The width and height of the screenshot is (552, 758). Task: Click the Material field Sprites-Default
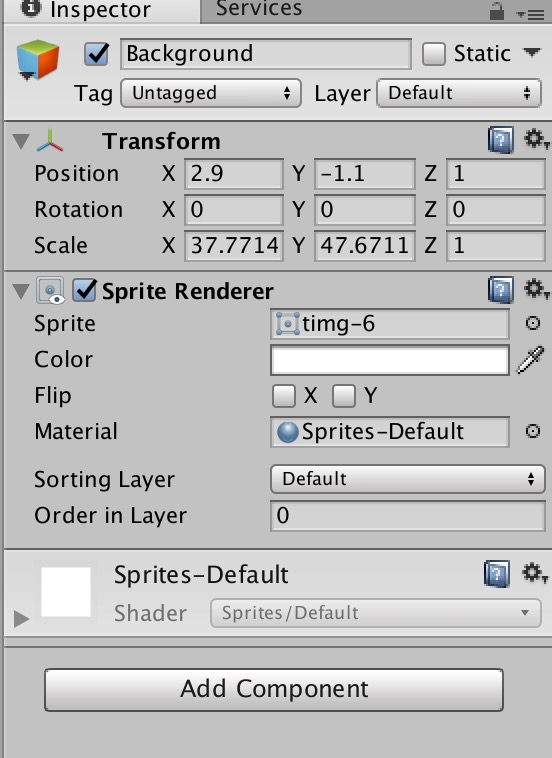[x=390, y=431]
